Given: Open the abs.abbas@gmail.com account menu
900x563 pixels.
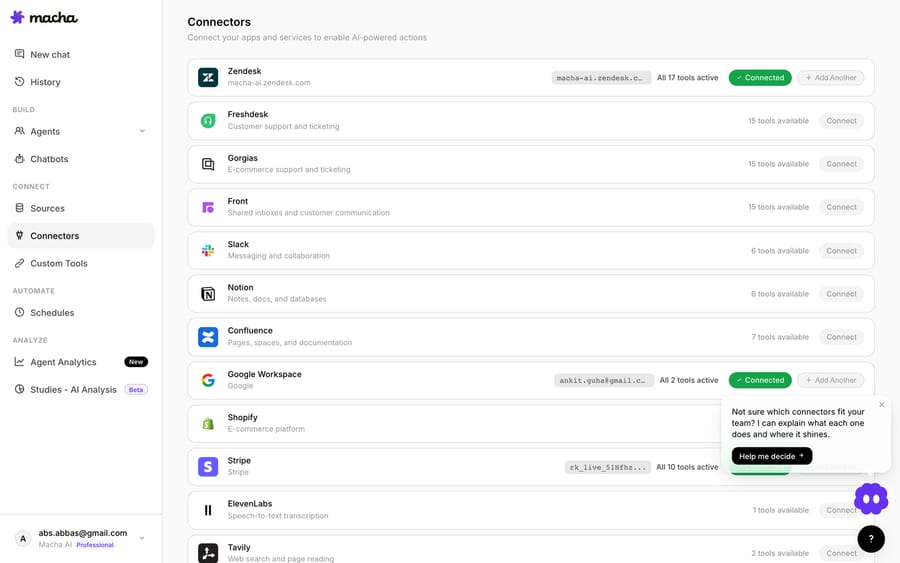Looking at the screenshot, I should [x=81, y=538].
